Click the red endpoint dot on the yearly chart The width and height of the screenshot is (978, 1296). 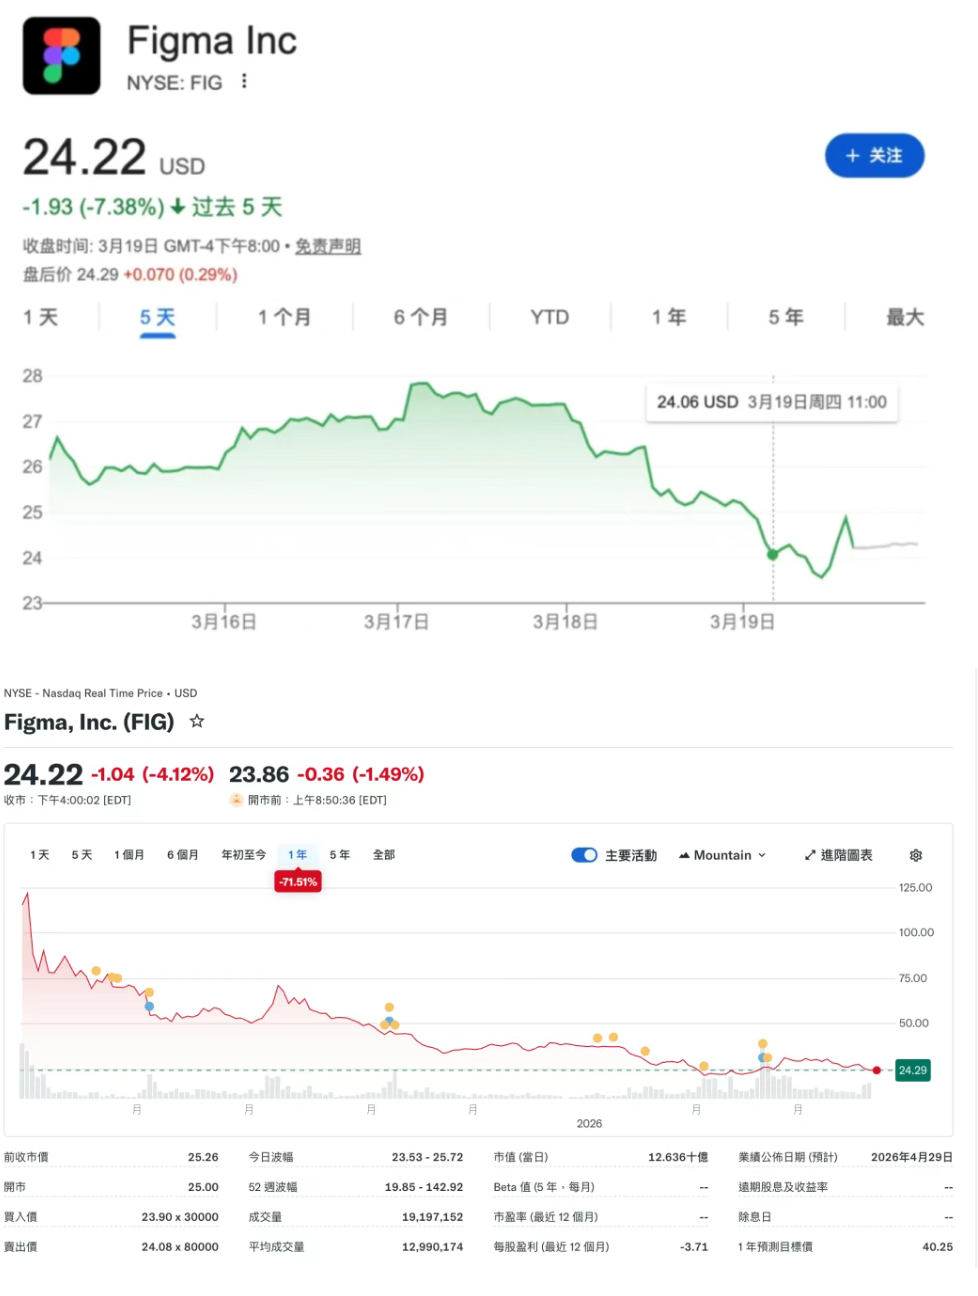pyautogui.click(x=877, y=1070)
